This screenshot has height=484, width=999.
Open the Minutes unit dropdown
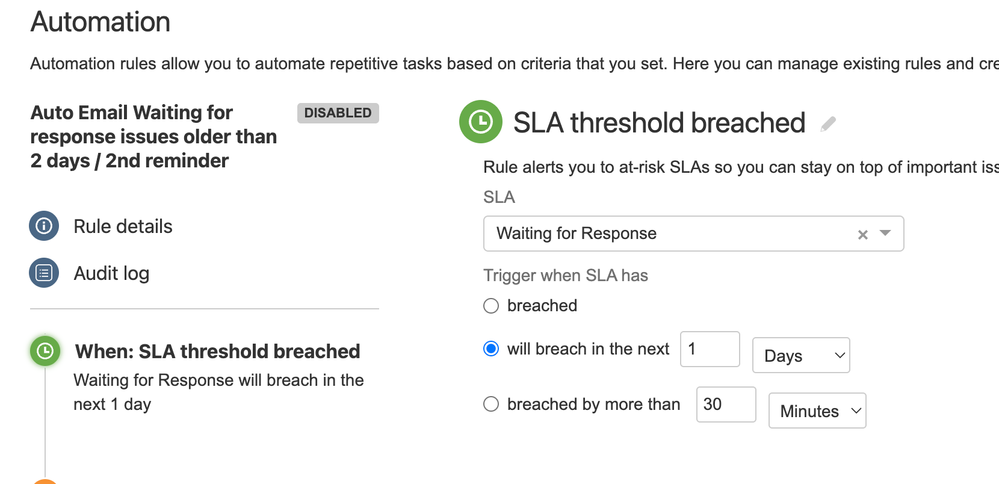817,411
